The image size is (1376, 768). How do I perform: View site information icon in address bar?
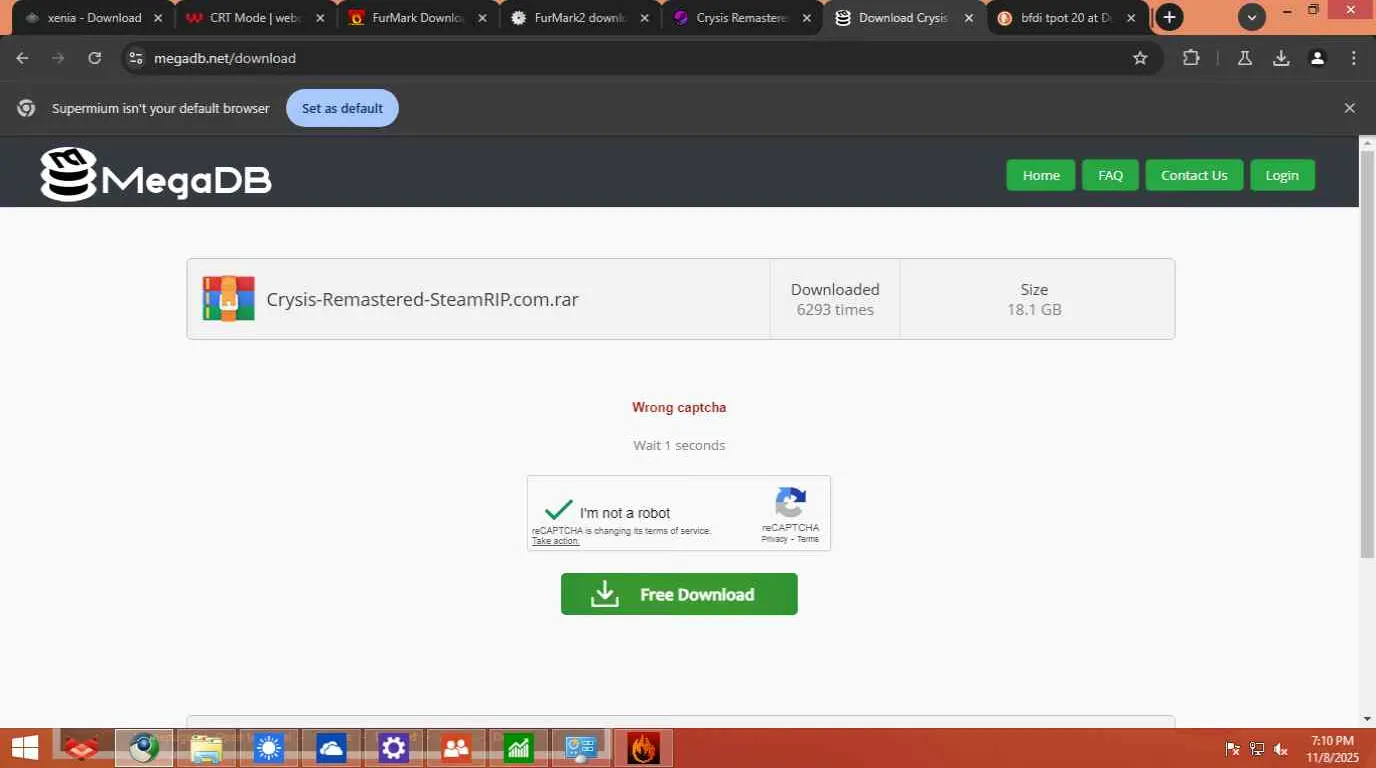click(136, 58)
